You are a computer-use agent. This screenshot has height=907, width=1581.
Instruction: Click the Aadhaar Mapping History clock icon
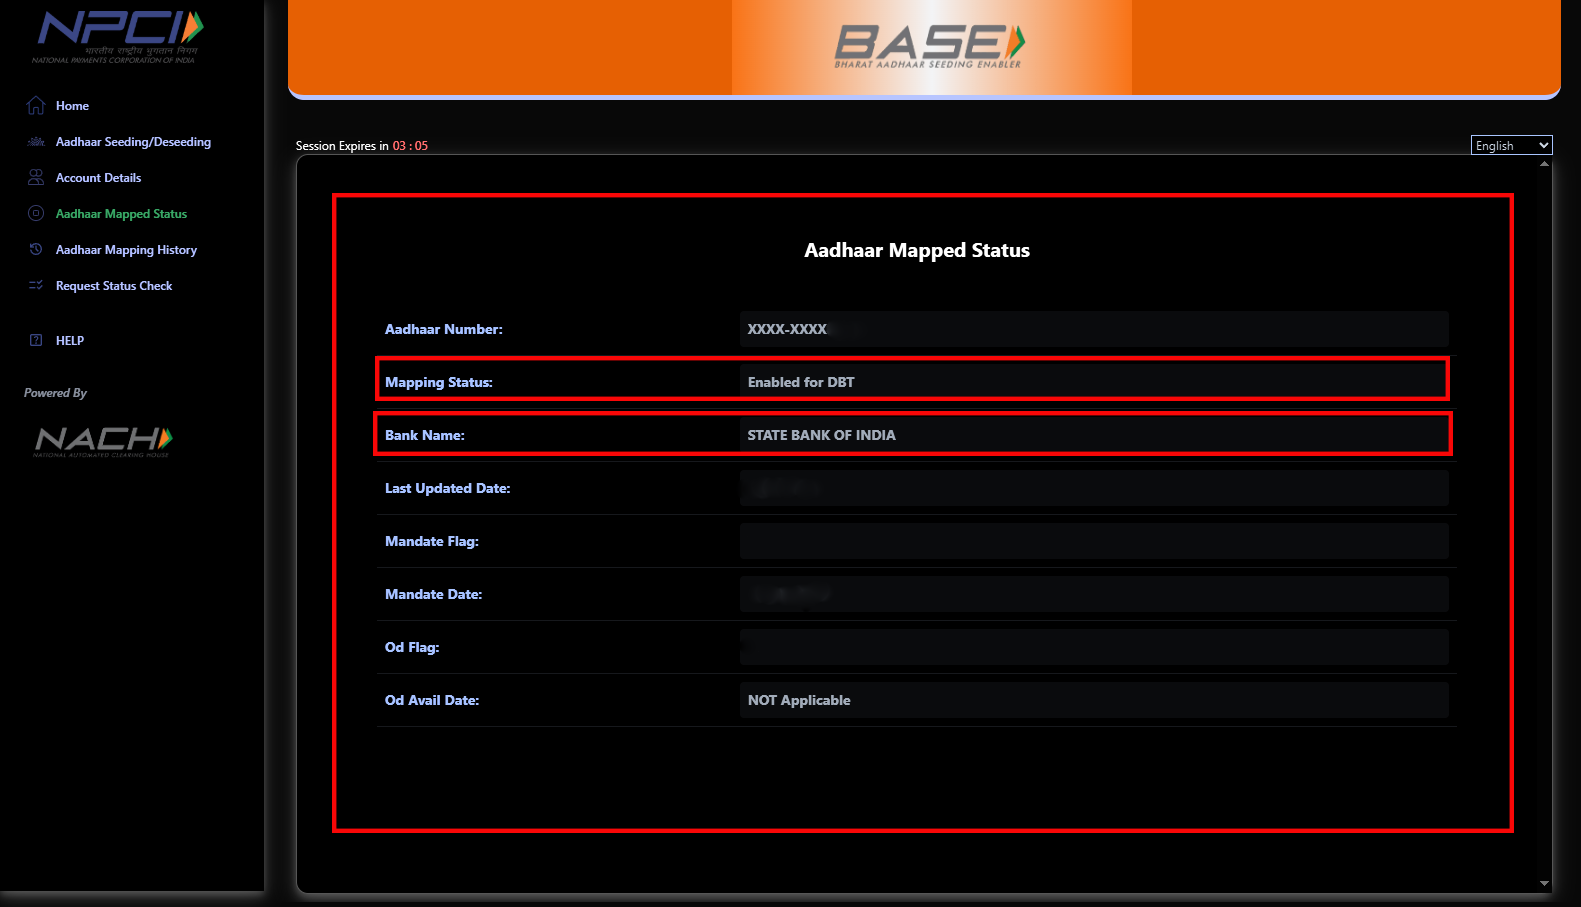36,250
